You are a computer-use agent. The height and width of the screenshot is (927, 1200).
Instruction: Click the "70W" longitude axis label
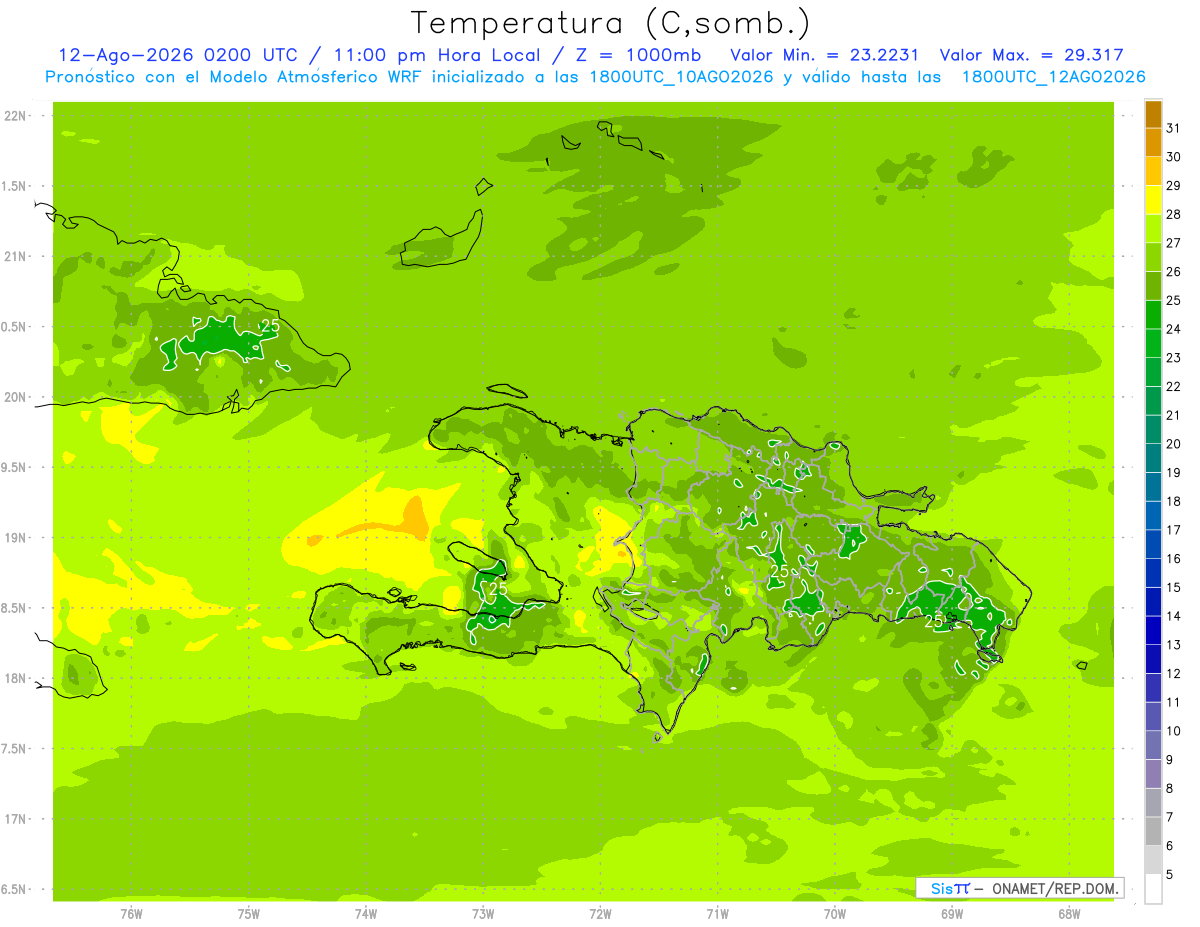click(x=835, y=913)
